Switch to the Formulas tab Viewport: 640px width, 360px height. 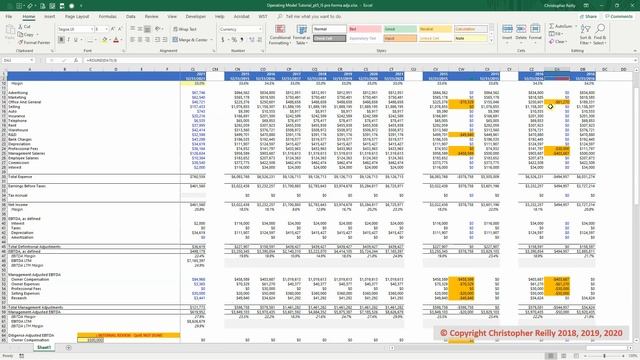point(107,16)
